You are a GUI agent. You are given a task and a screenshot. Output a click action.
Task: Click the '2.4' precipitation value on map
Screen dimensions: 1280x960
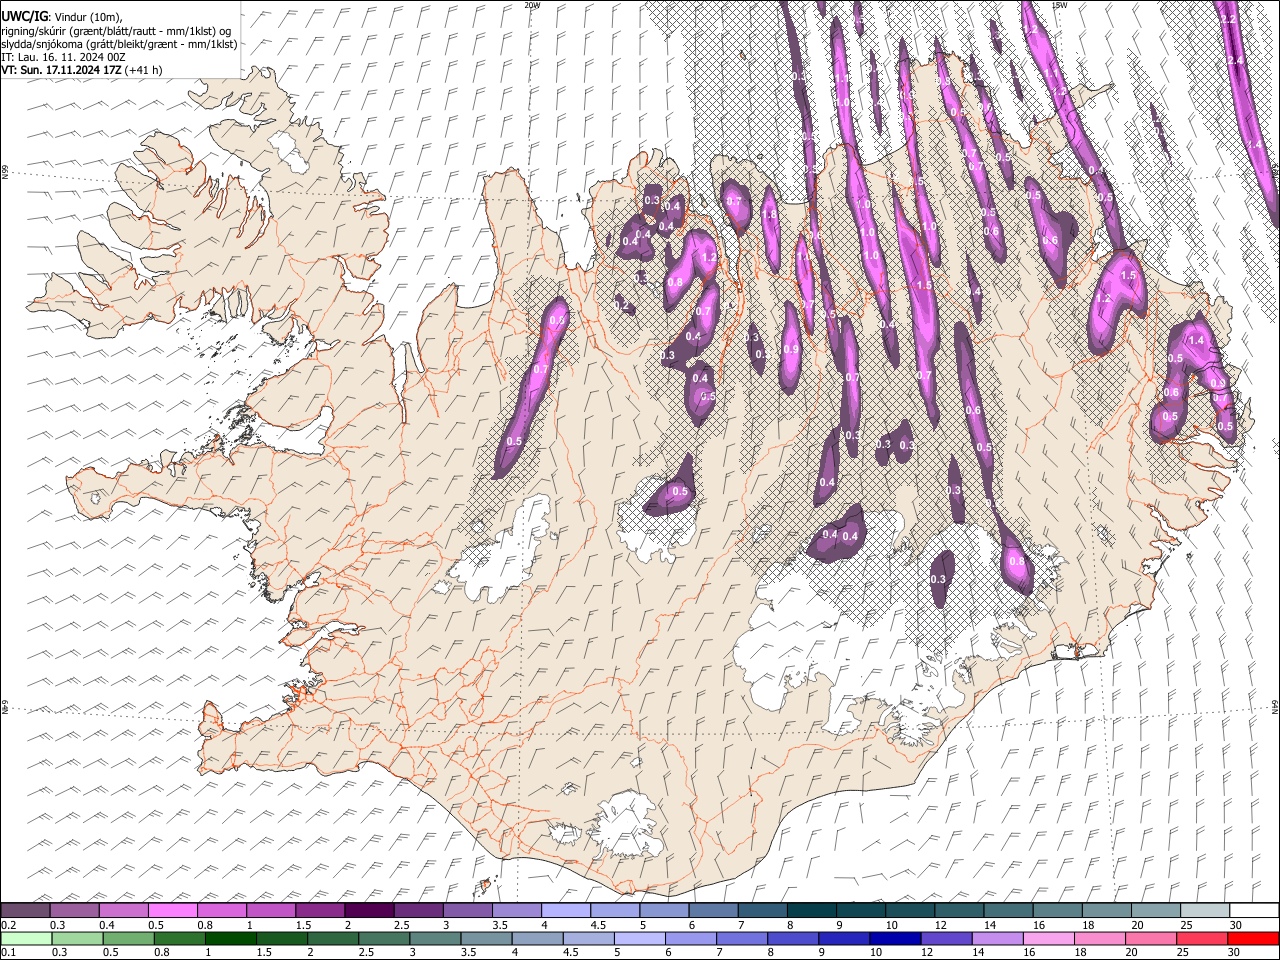click(x=1235, y=61)
